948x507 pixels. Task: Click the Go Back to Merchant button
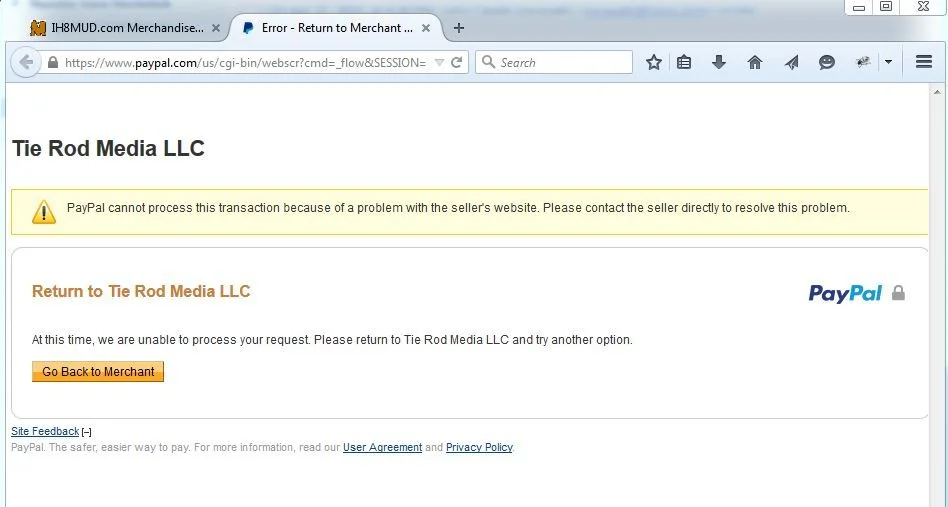(x=98, y=372)
